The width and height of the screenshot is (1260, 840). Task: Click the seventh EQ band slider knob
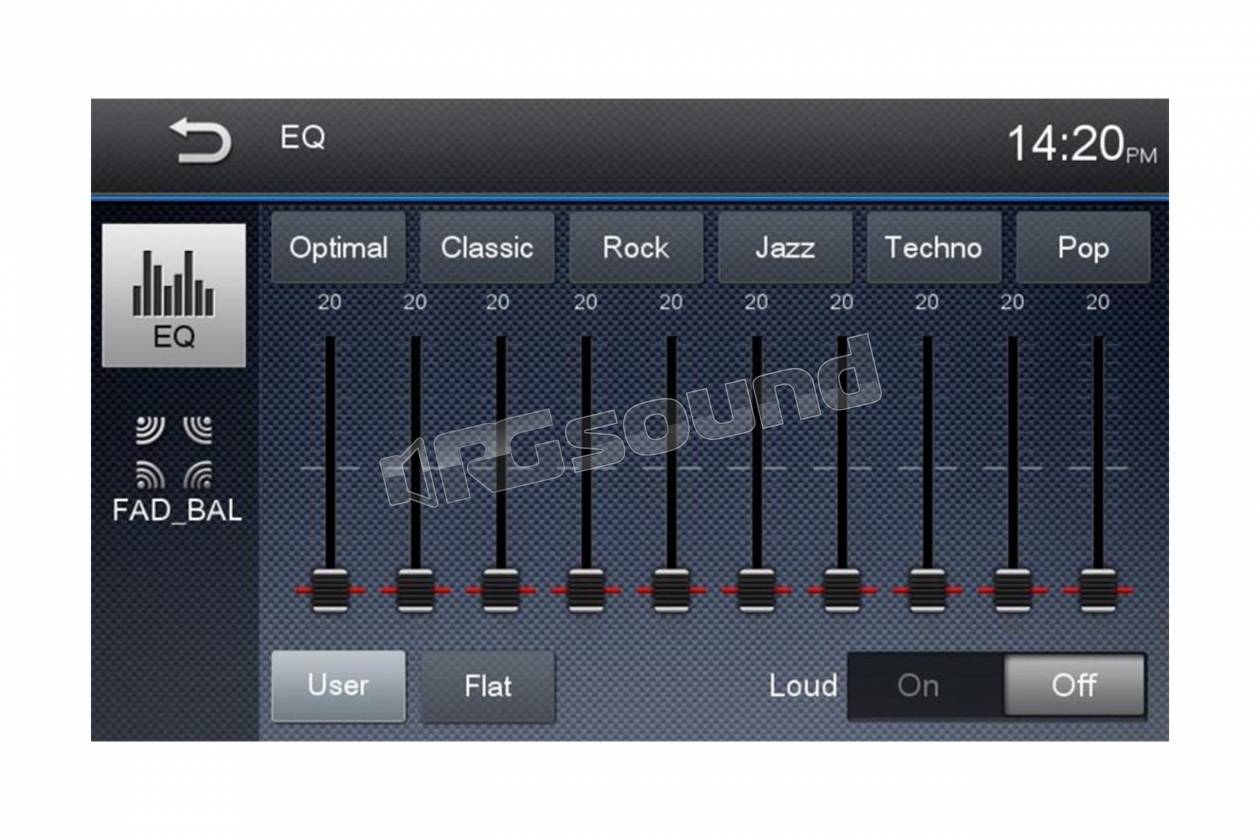pyautogui.click(x=842, y=590)
